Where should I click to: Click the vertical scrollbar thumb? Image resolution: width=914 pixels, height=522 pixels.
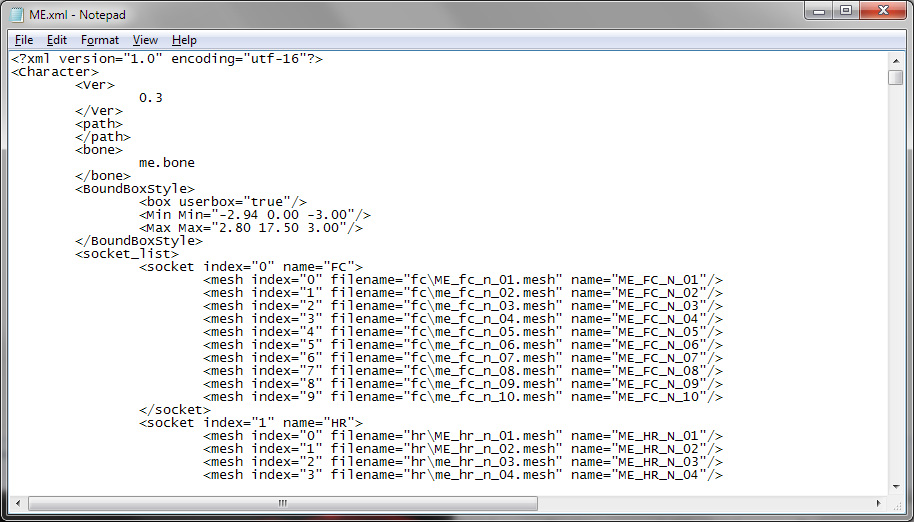896,78
